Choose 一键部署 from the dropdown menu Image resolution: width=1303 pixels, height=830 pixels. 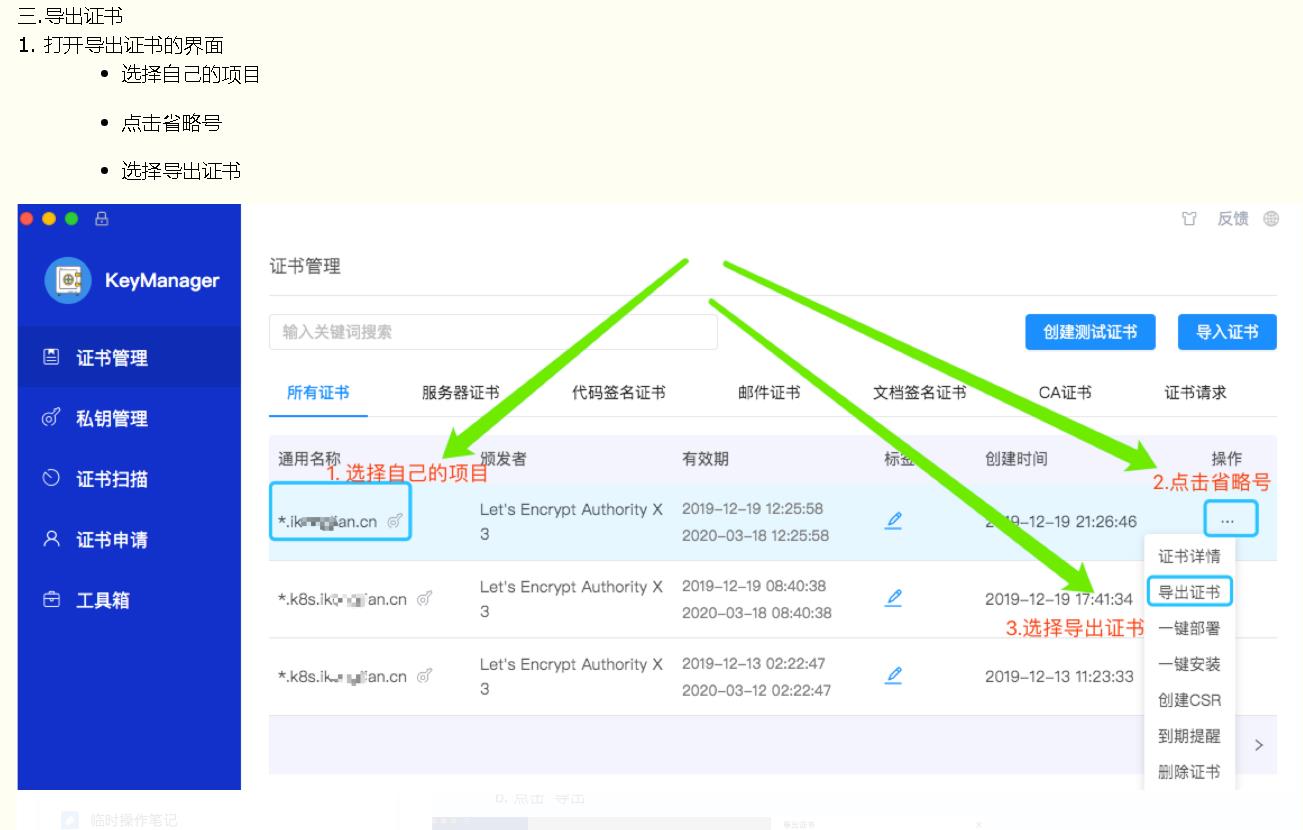coord(1189,628)
